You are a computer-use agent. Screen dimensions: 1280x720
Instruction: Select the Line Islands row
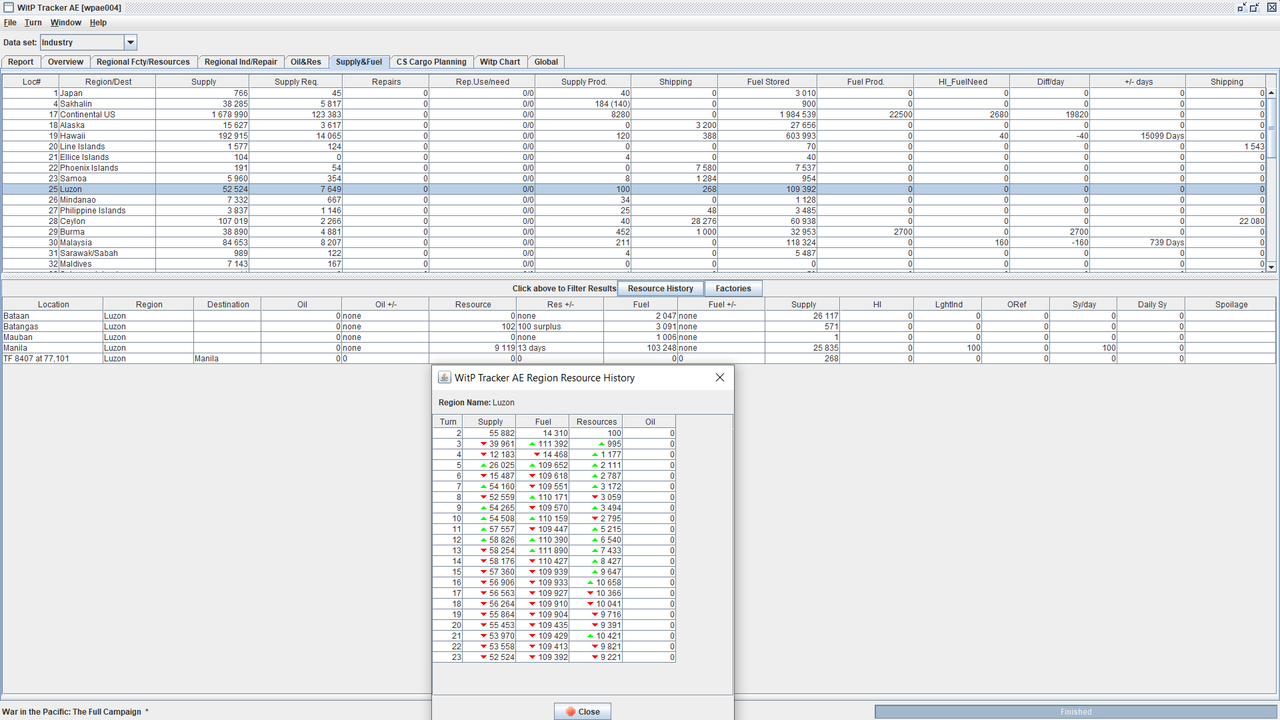click(x=634, y=147)
